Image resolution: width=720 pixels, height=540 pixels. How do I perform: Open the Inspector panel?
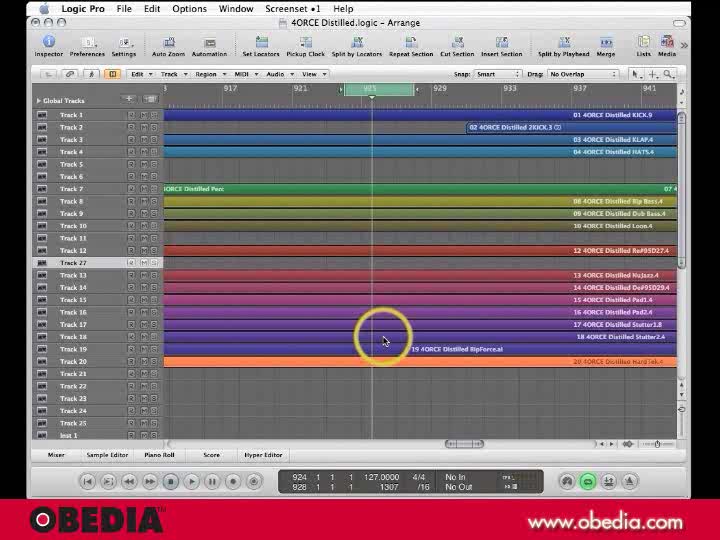(49, 46)
